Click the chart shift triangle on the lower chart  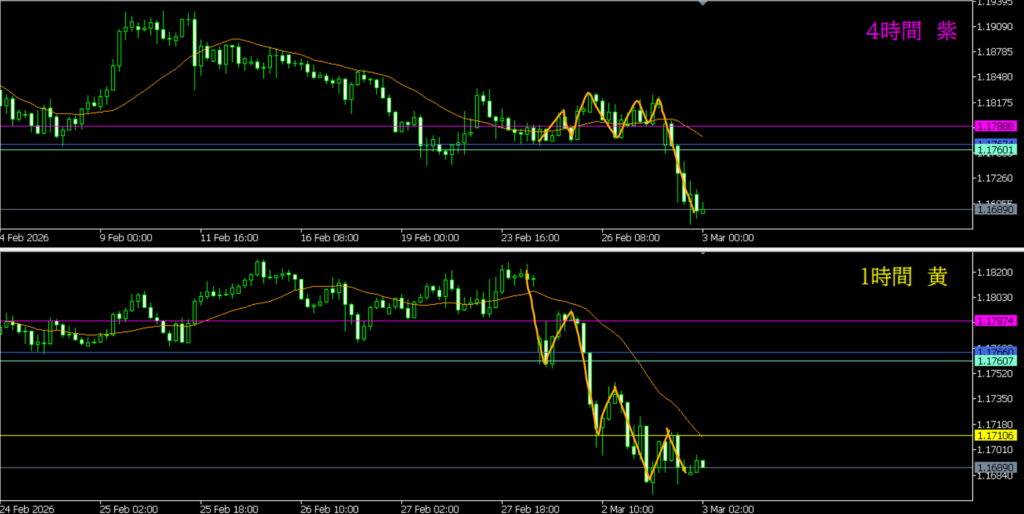click(x=703, y=253)
